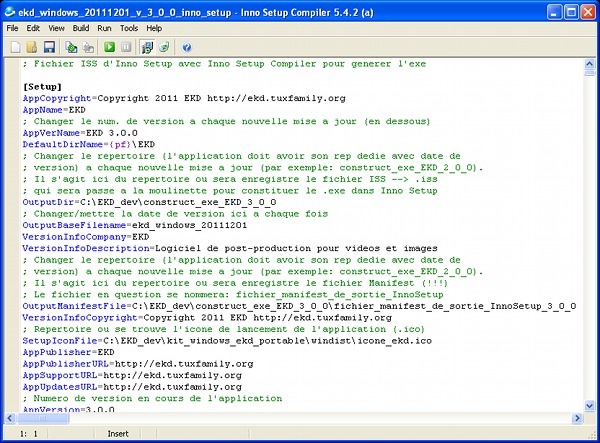
Task: Toggle the Target Setup toolbar icon
Action: [x=147, y=47]
